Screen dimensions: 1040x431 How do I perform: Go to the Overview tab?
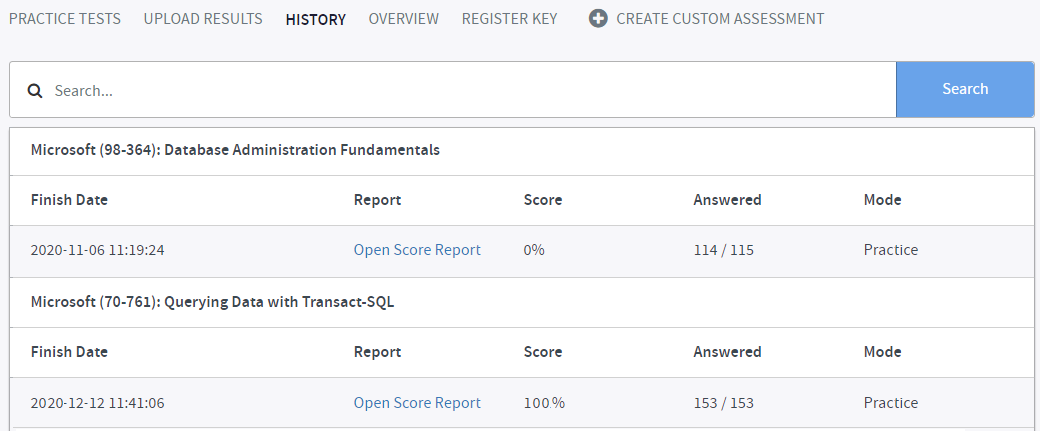point(404,19)
